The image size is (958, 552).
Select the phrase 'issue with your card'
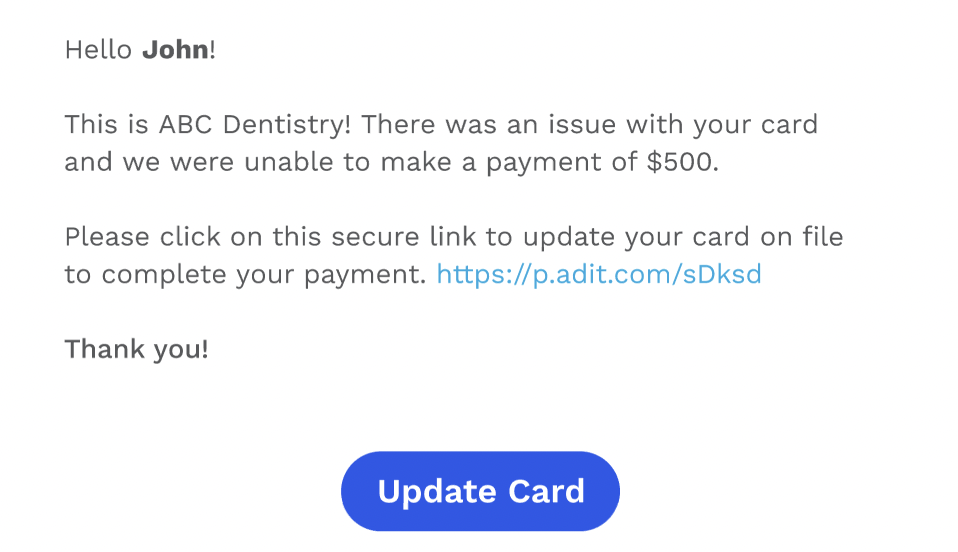click(x=683, y=125)
